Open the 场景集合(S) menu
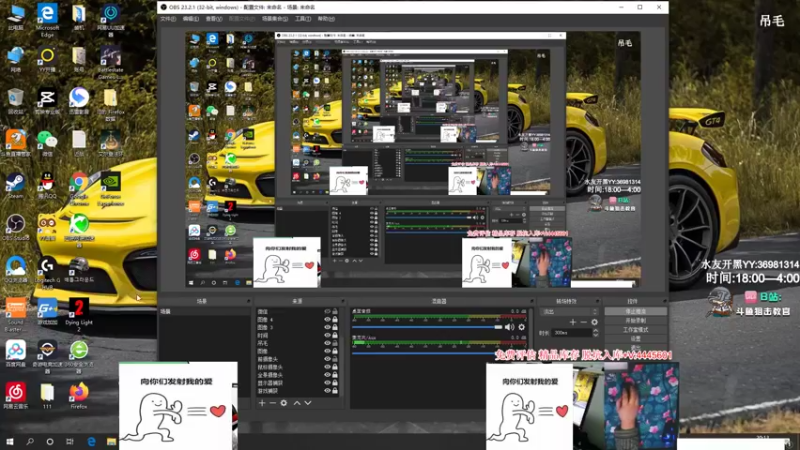 pyautogui.click(x=274, y=19)
